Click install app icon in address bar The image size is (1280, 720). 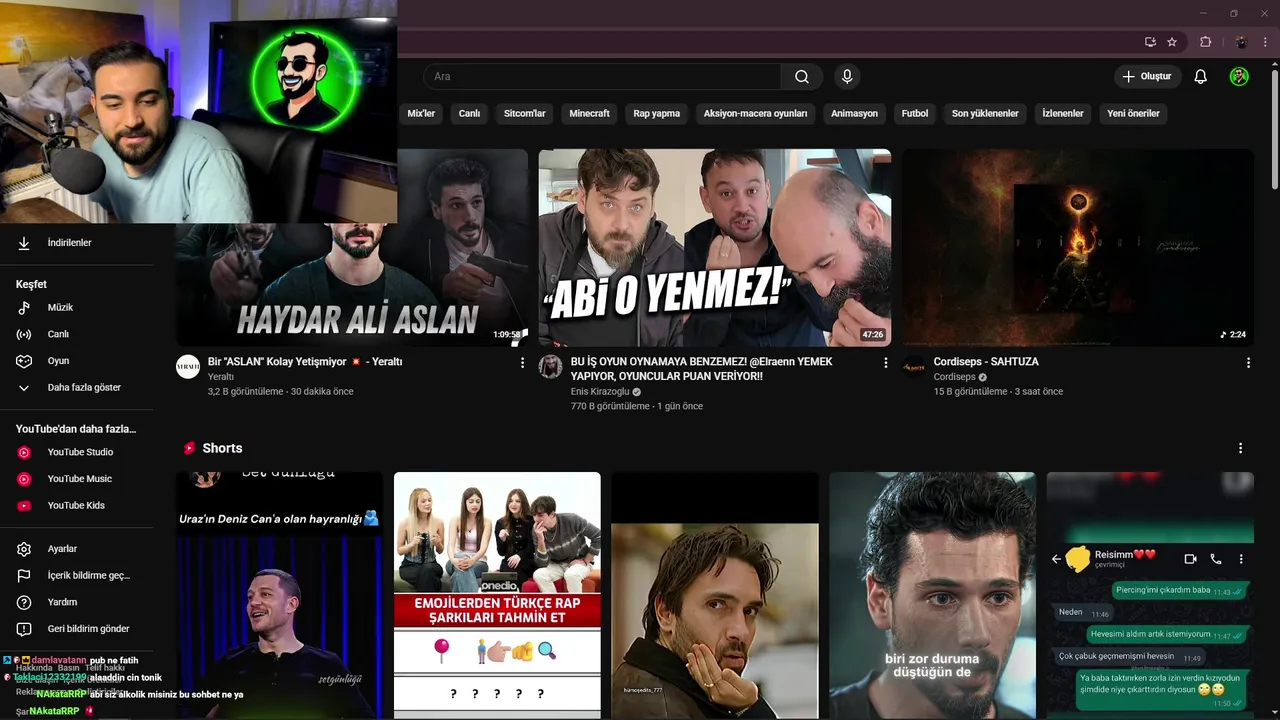click(x=1150, y=42)
